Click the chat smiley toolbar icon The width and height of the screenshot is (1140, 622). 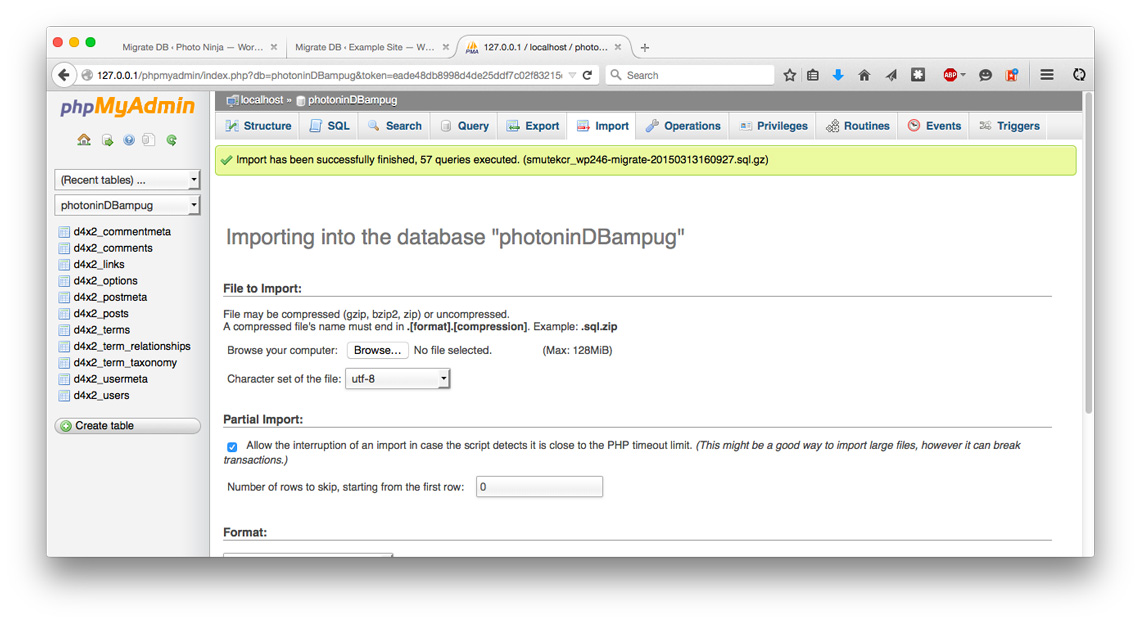[985, 75]
